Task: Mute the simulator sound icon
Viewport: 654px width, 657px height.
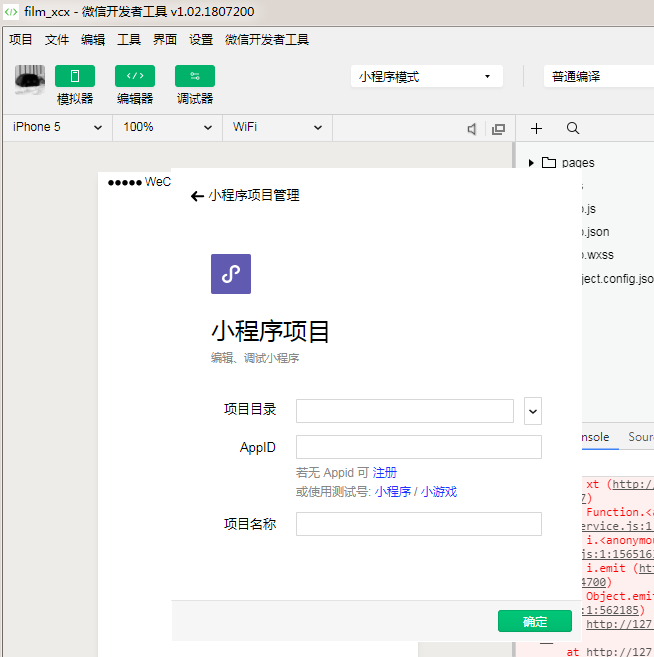Action: click(x=472, y=129)
